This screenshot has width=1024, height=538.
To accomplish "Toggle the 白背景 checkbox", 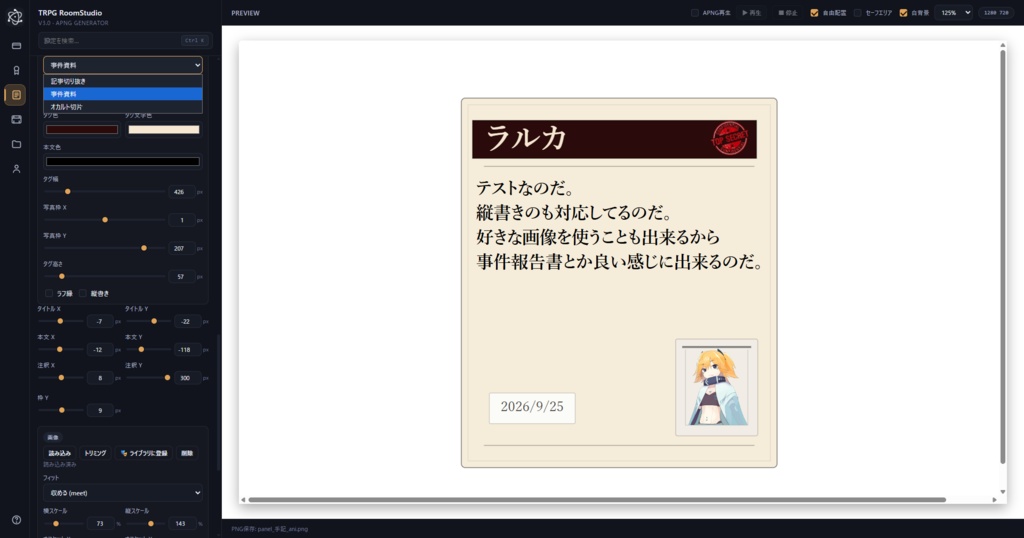I will pos(904,13).
